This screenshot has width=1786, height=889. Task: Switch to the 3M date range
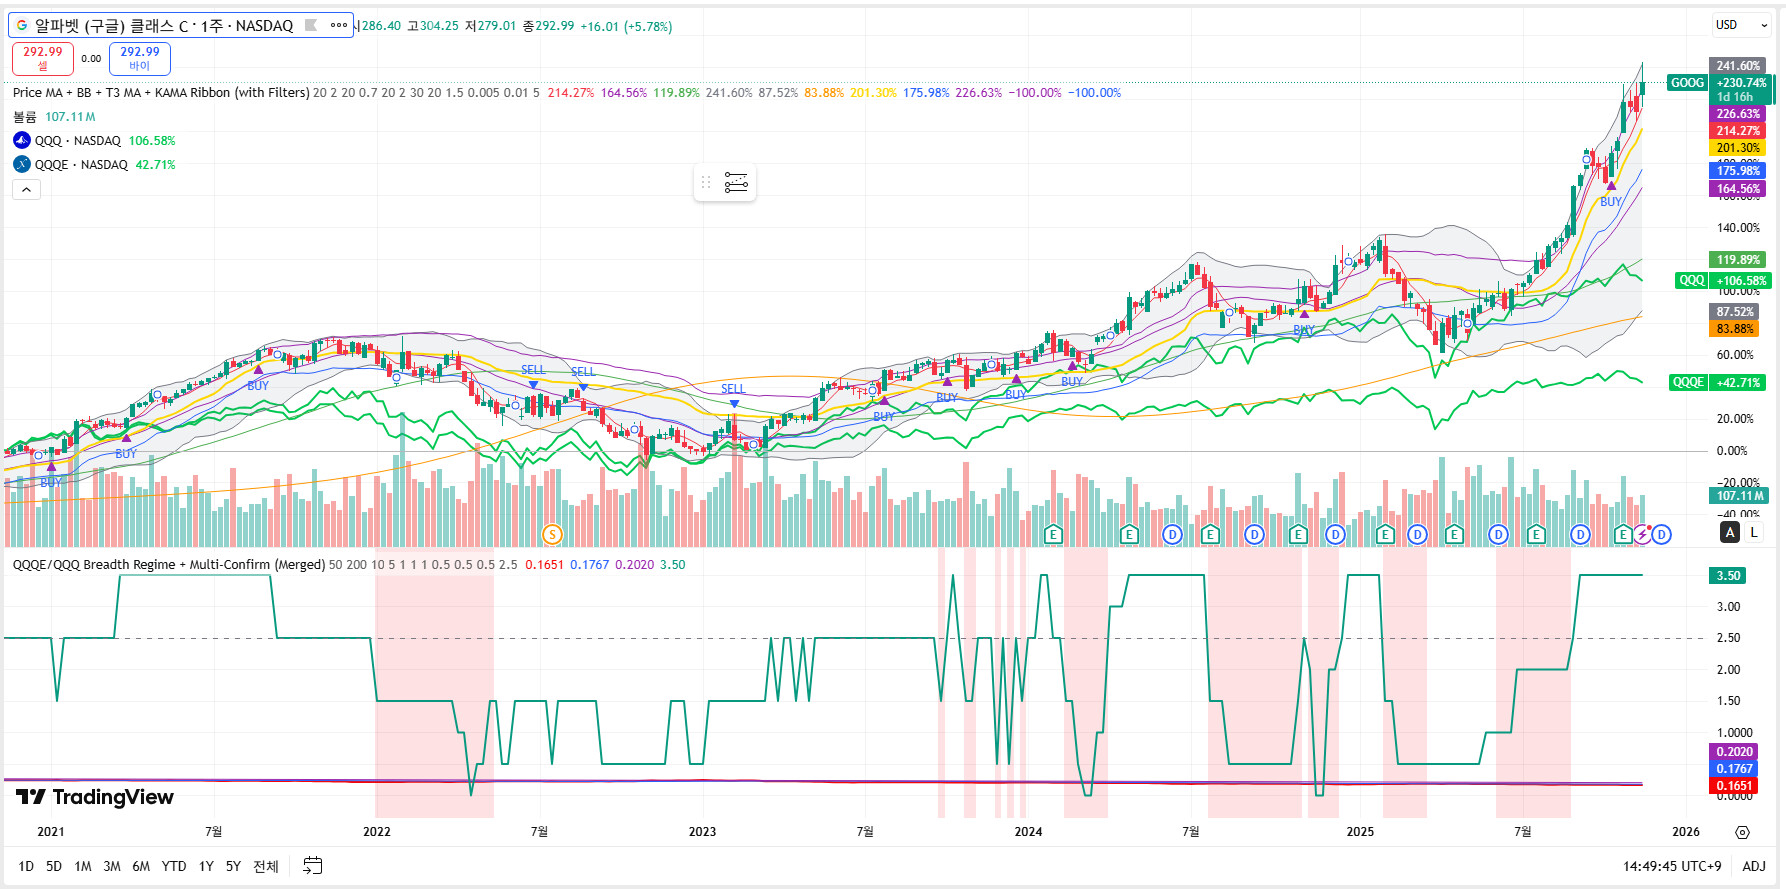coord(112,866)
